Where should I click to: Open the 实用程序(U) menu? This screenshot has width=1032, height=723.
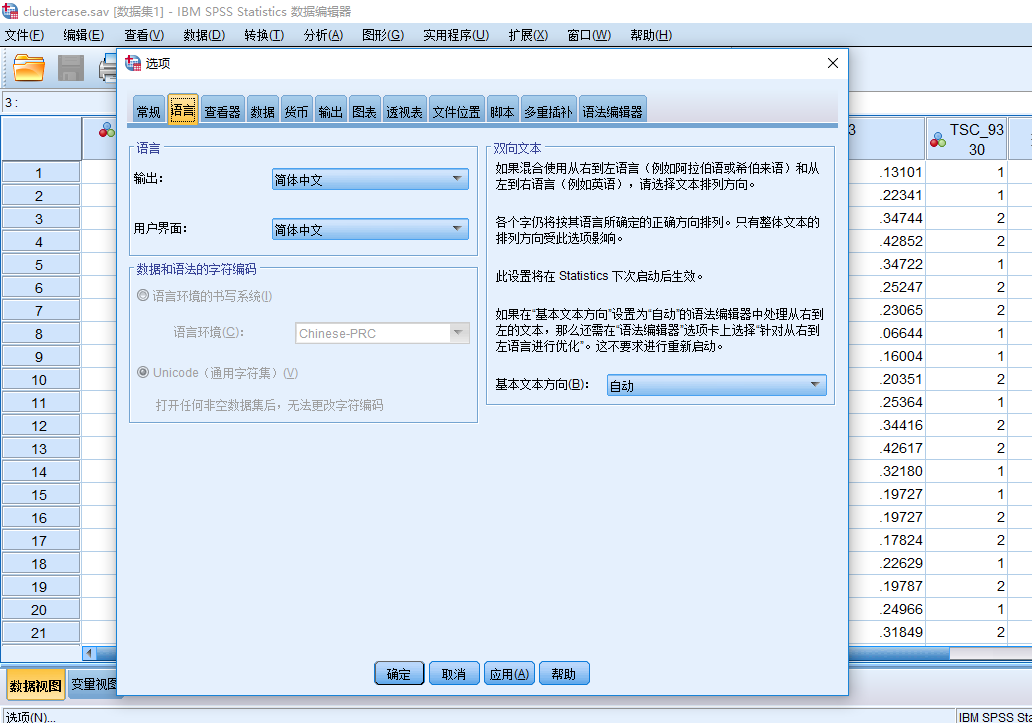pyautogui.click(x=456, y=35)
